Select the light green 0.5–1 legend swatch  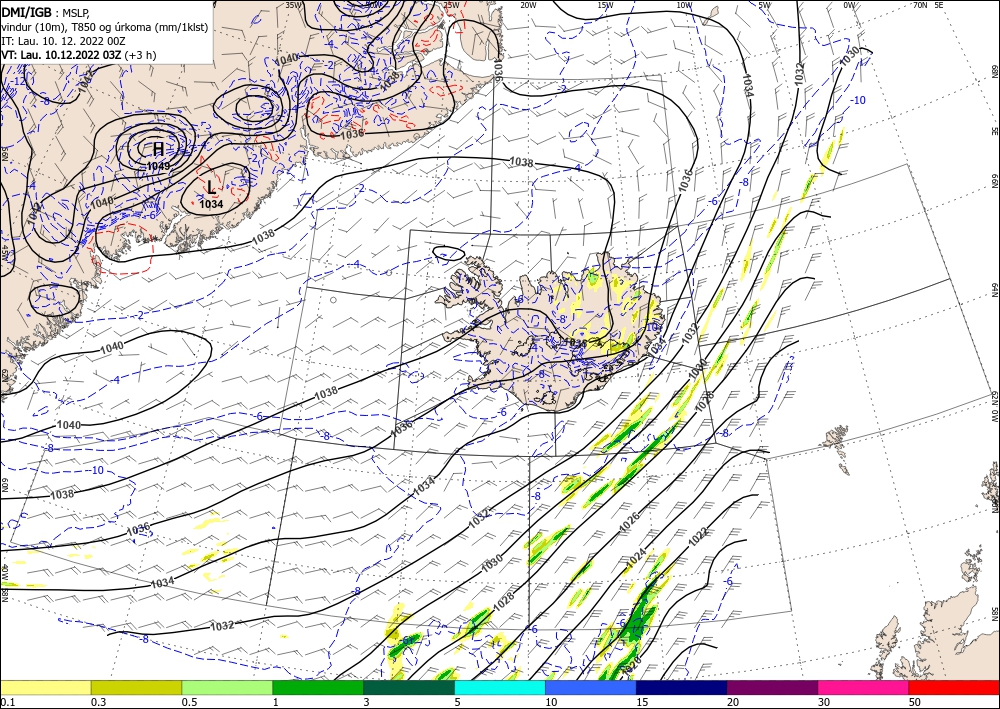[x=227, y=687]
